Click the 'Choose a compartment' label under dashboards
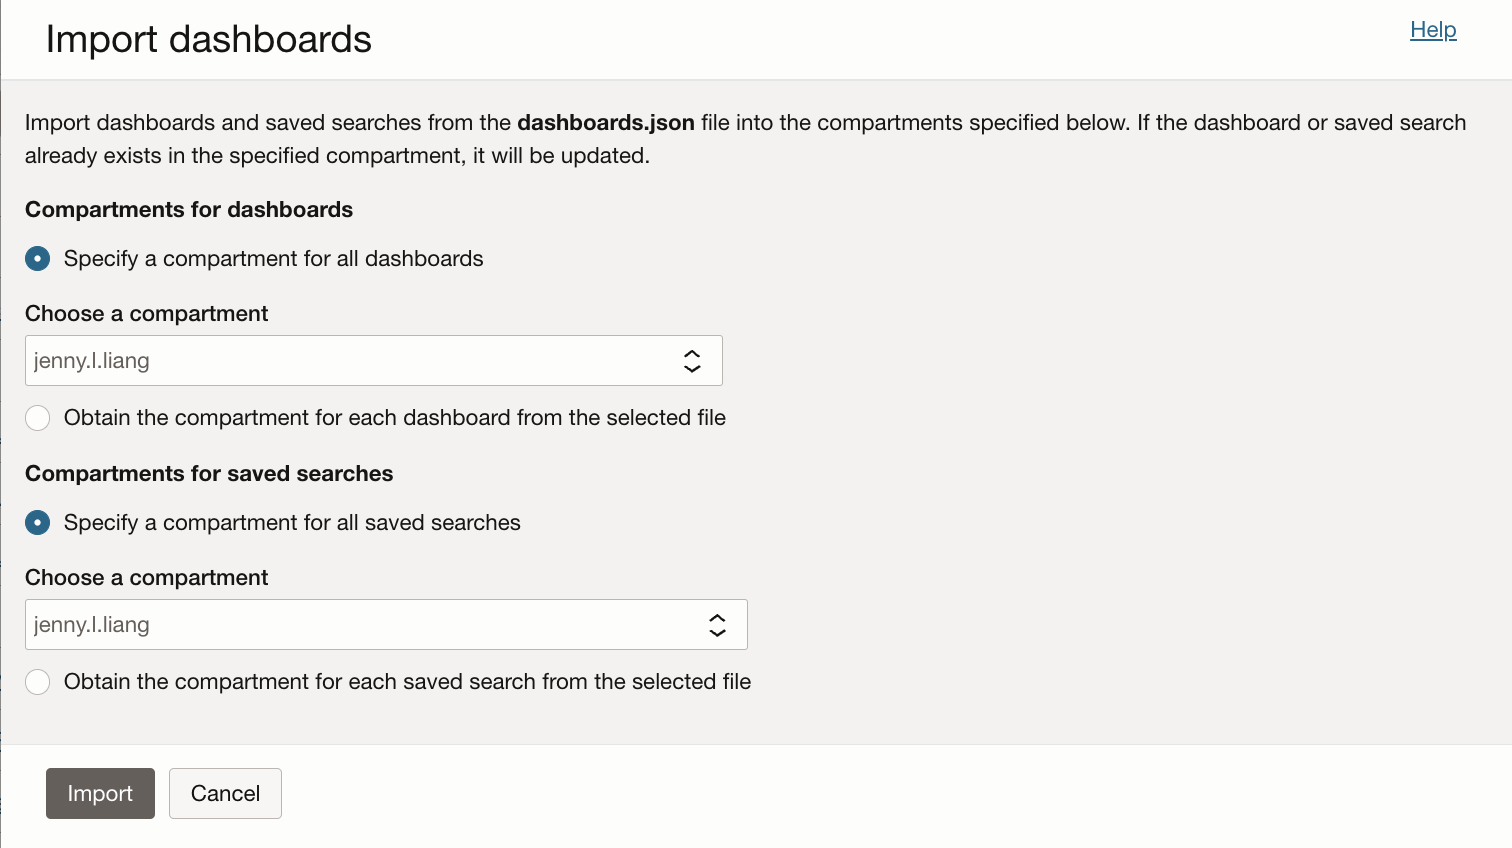Image resolution: width=1512 pixels, height=848 pixels. (x=147, y=314)
